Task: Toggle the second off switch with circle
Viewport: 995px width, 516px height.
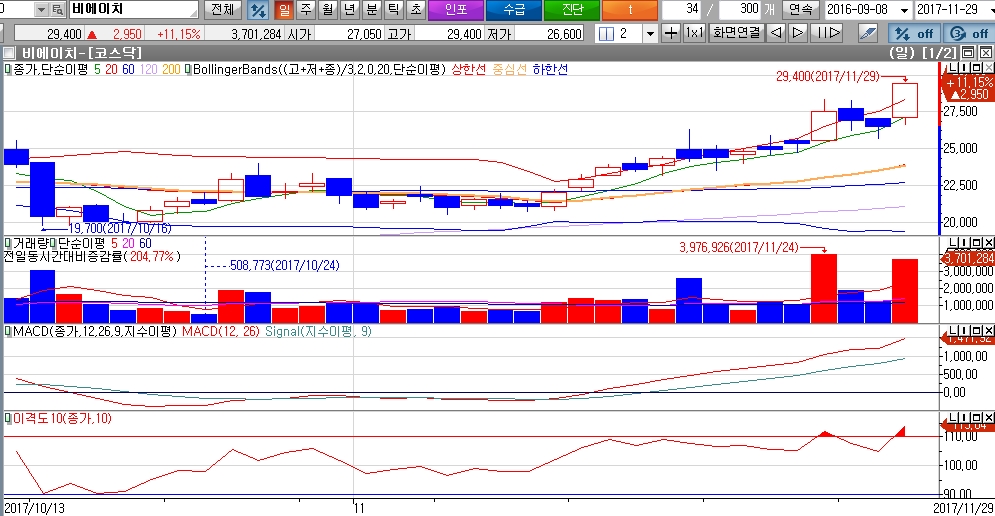Action: pos(967,33)
